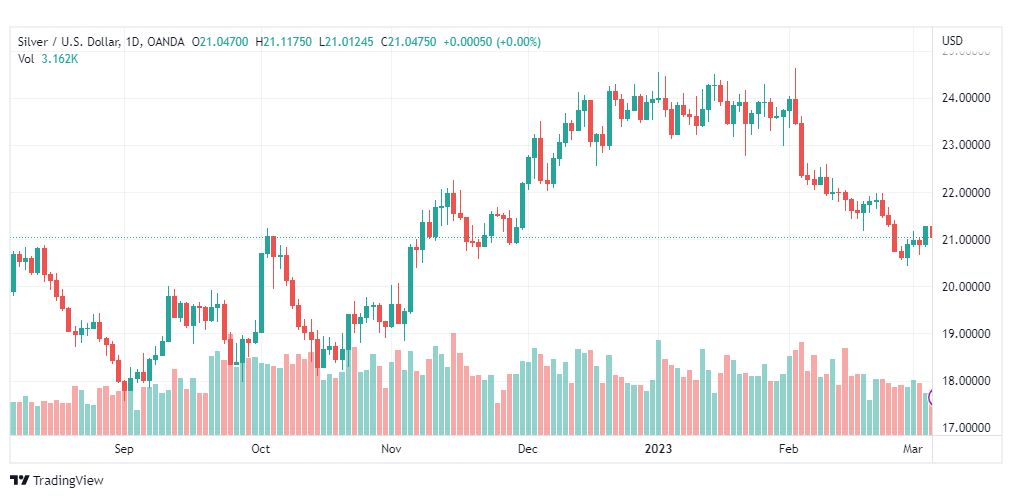The width and height of the screenshot is (1012, 498).
Task: Click the 2023 marker on time axis
Action: pyautogui.click(x=657, y=449)
